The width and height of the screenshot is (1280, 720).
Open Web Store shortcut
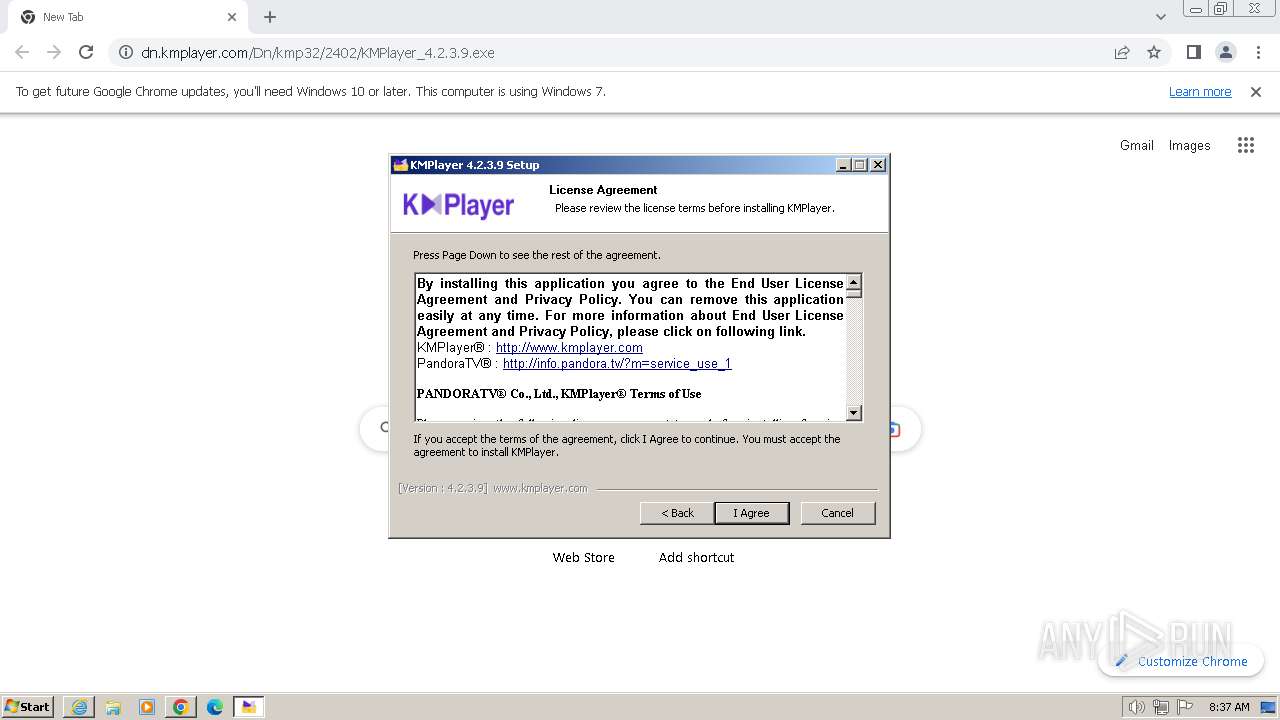[583, 557]
